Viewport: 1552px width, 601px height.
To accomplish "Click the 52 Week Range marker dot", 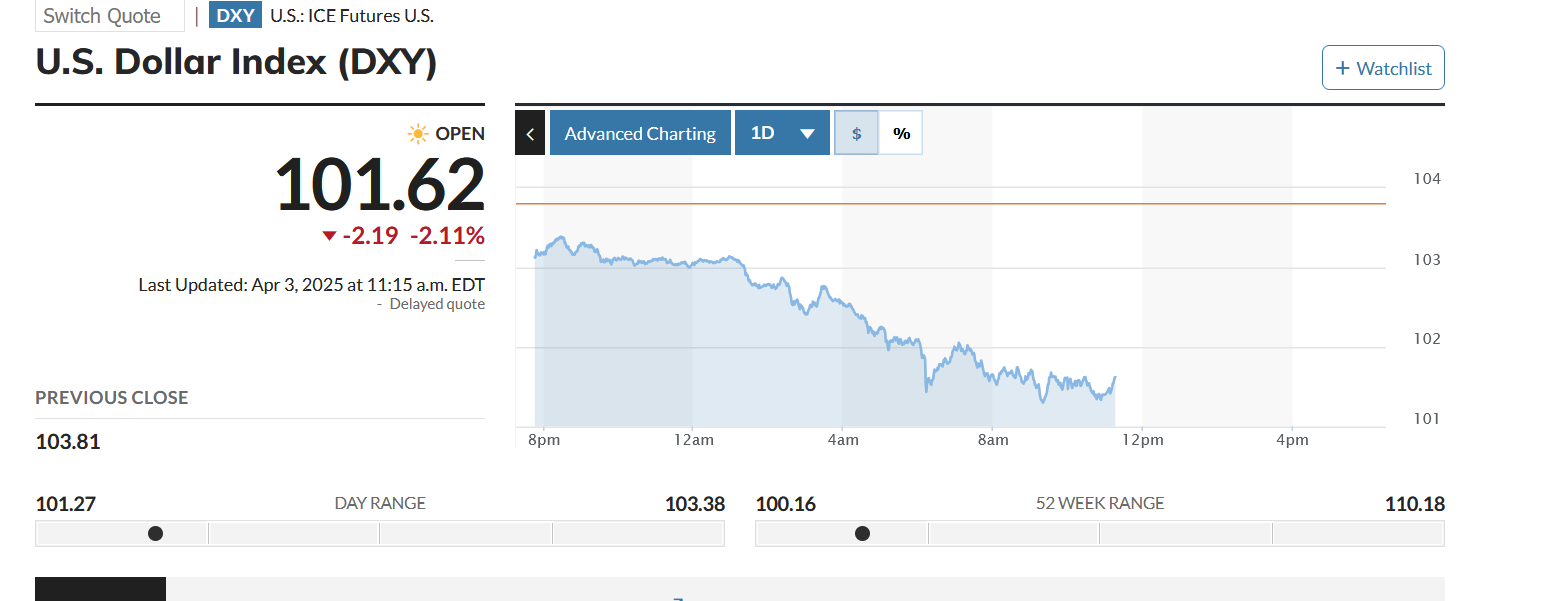I will click(862, 534).
